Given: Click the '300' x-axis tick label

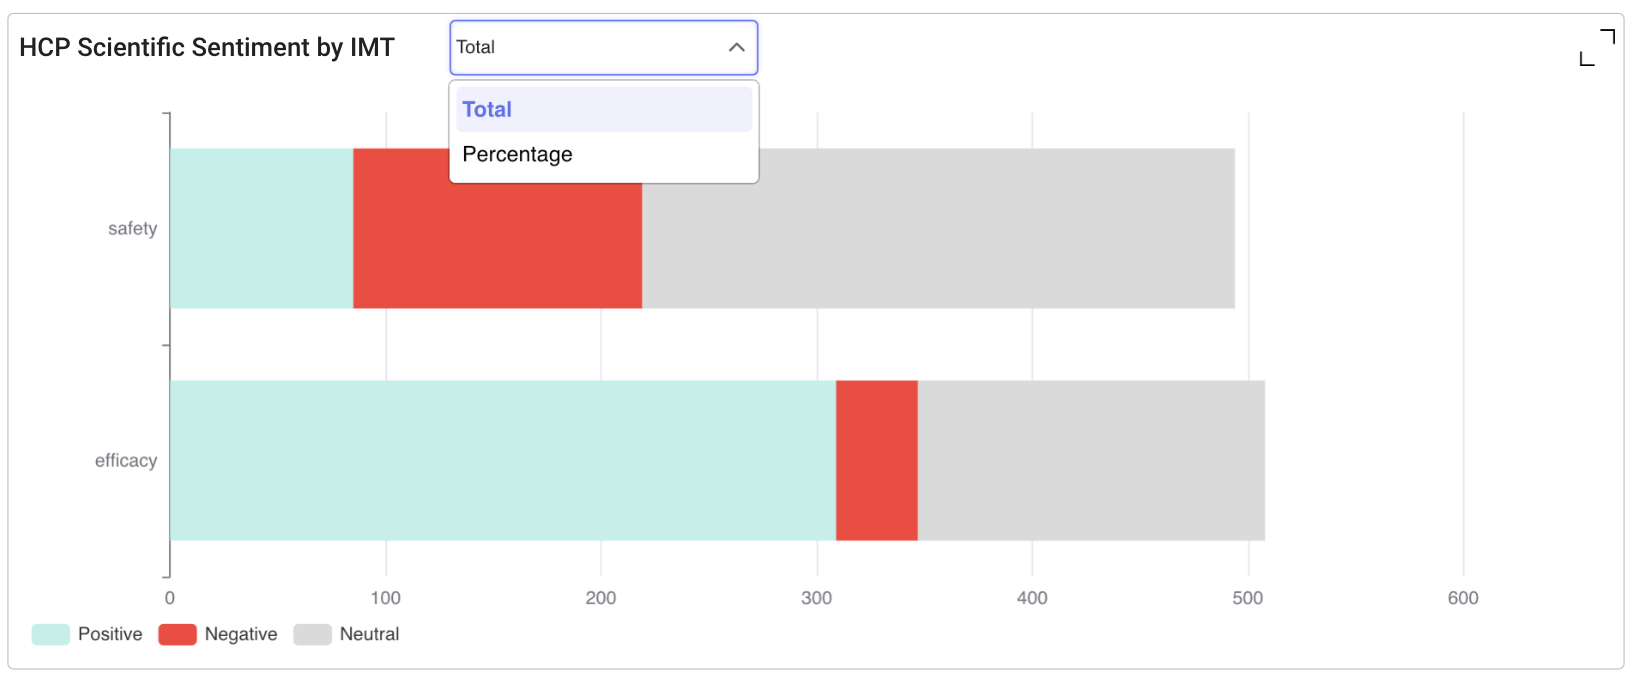Looking at the screenshot, I should (817, 598).
